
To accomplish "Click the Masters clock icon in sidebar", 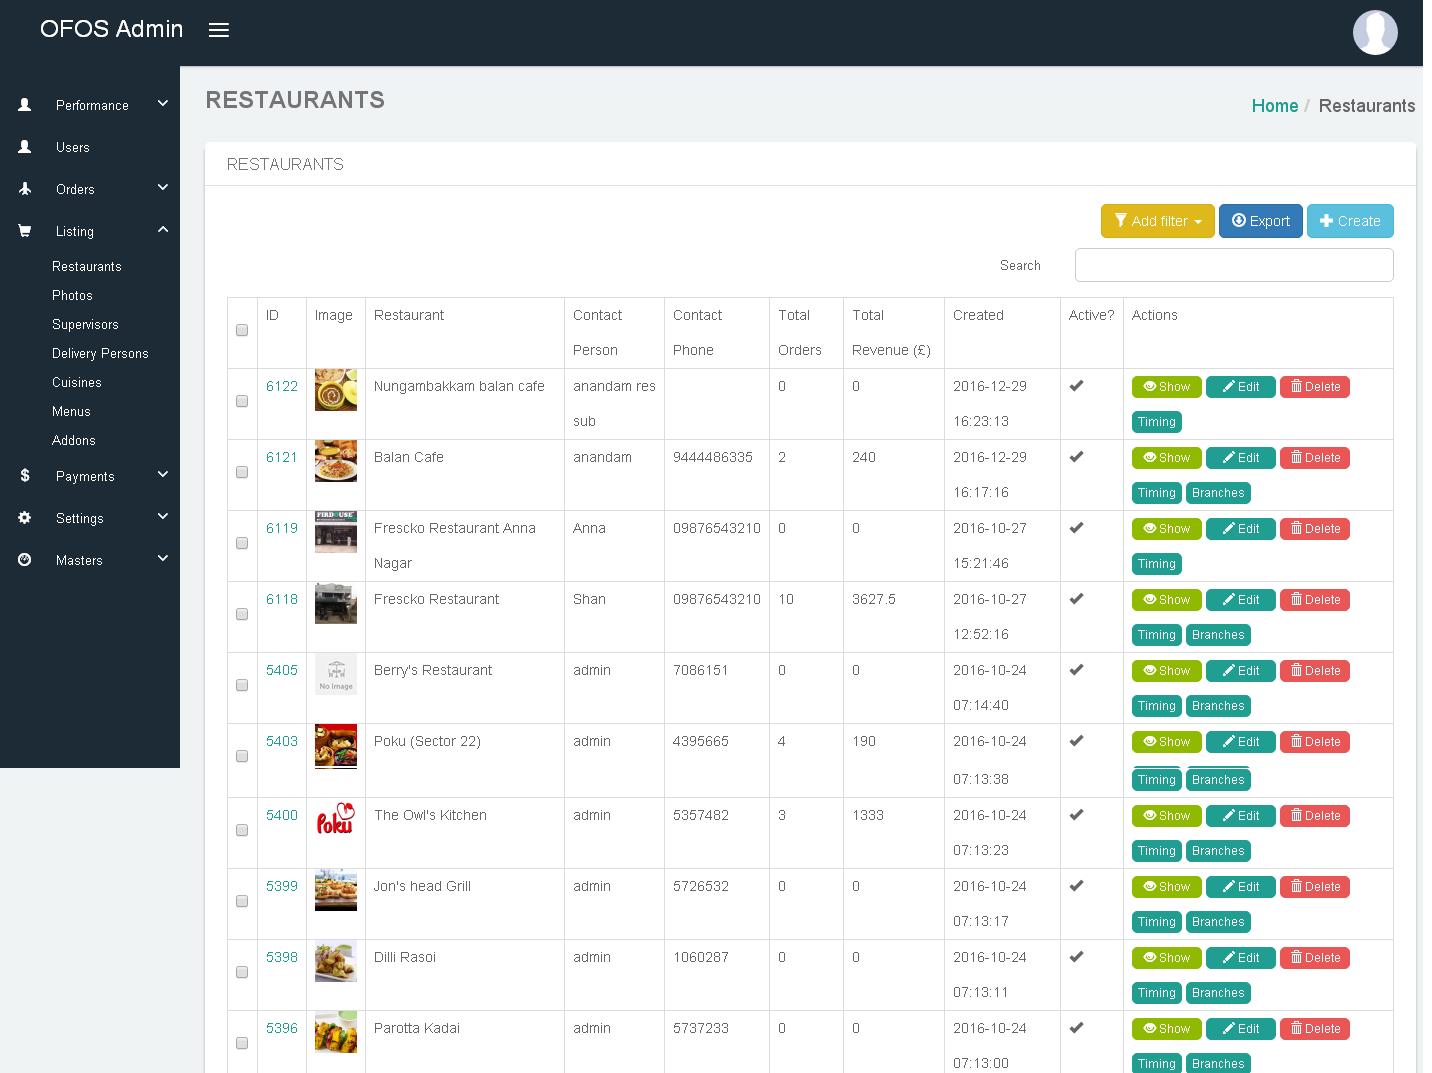I will click(x=25, y=560).
